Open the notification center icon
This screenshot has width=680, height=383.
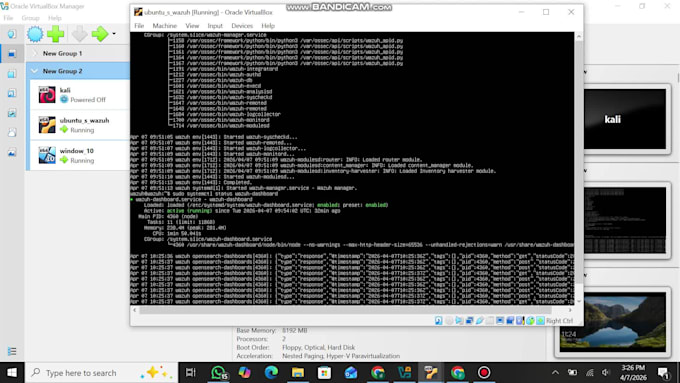(663, 373)
